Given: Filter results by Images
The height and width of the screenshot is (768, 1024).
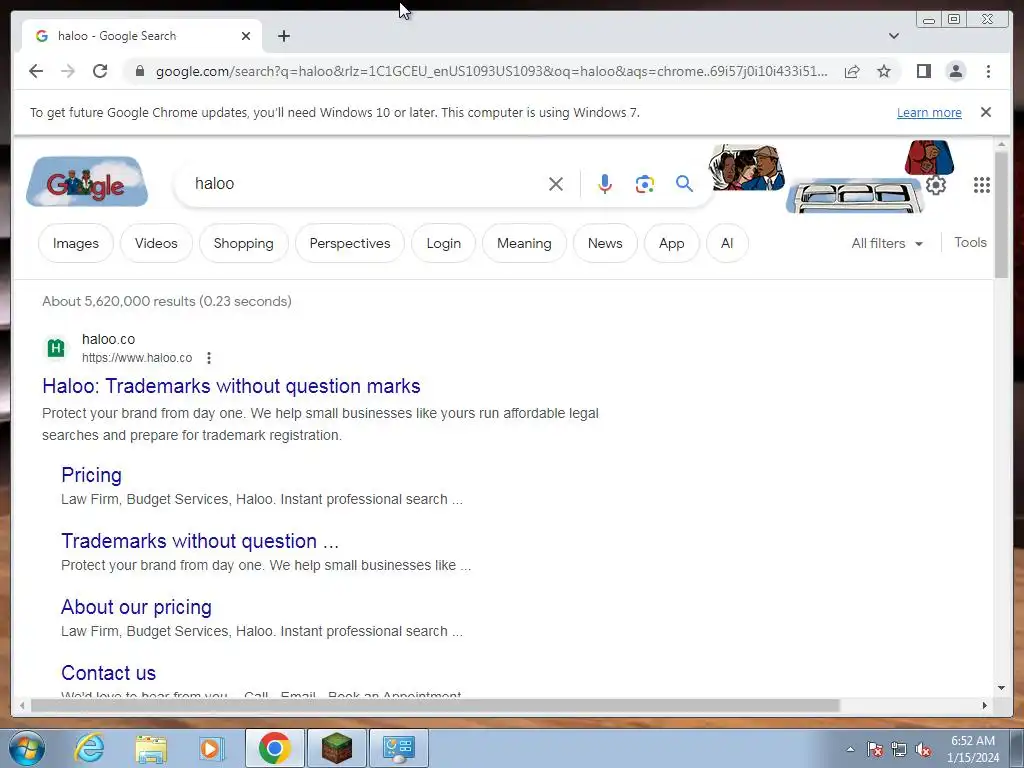Looking at the screenshot, I should click(x=76, y=244).
